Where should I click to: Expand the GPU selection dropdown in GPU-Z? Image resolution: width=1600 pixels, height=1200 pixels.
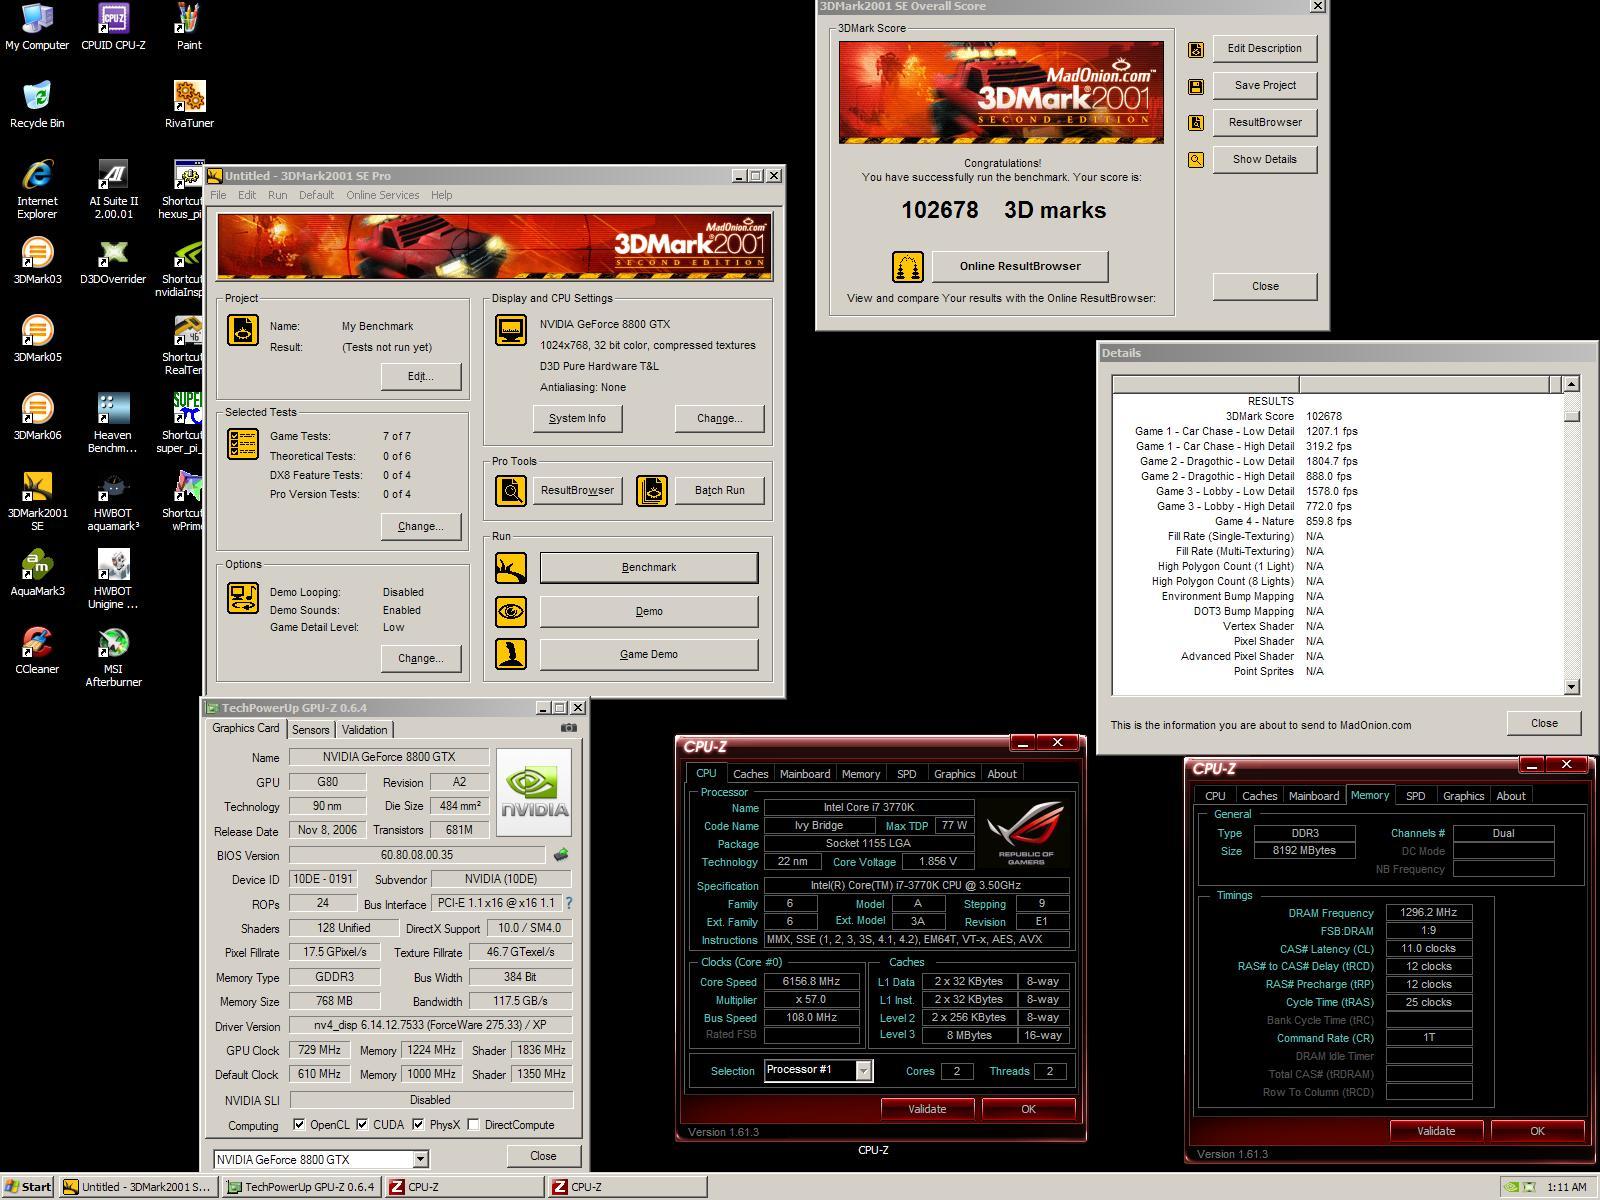coord(420,1159)
